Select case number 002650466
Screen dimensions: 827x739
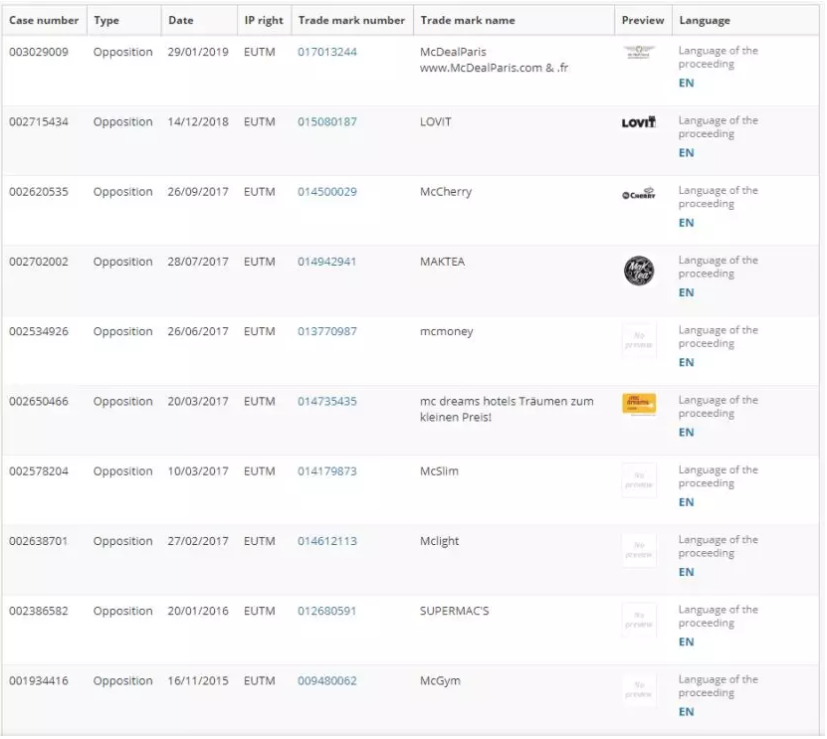click(39, 401)
